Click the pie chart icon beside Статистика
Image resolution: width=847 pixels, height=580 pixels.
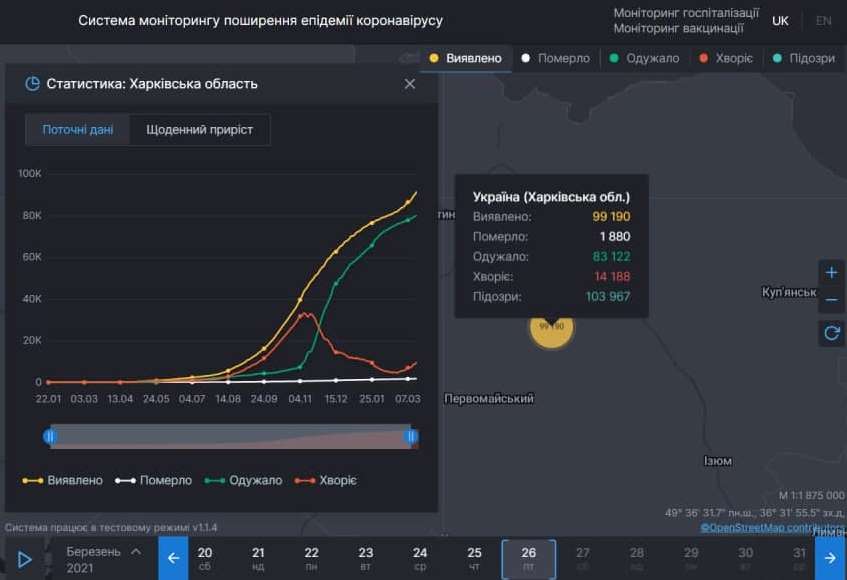click(x=31, y=84)
